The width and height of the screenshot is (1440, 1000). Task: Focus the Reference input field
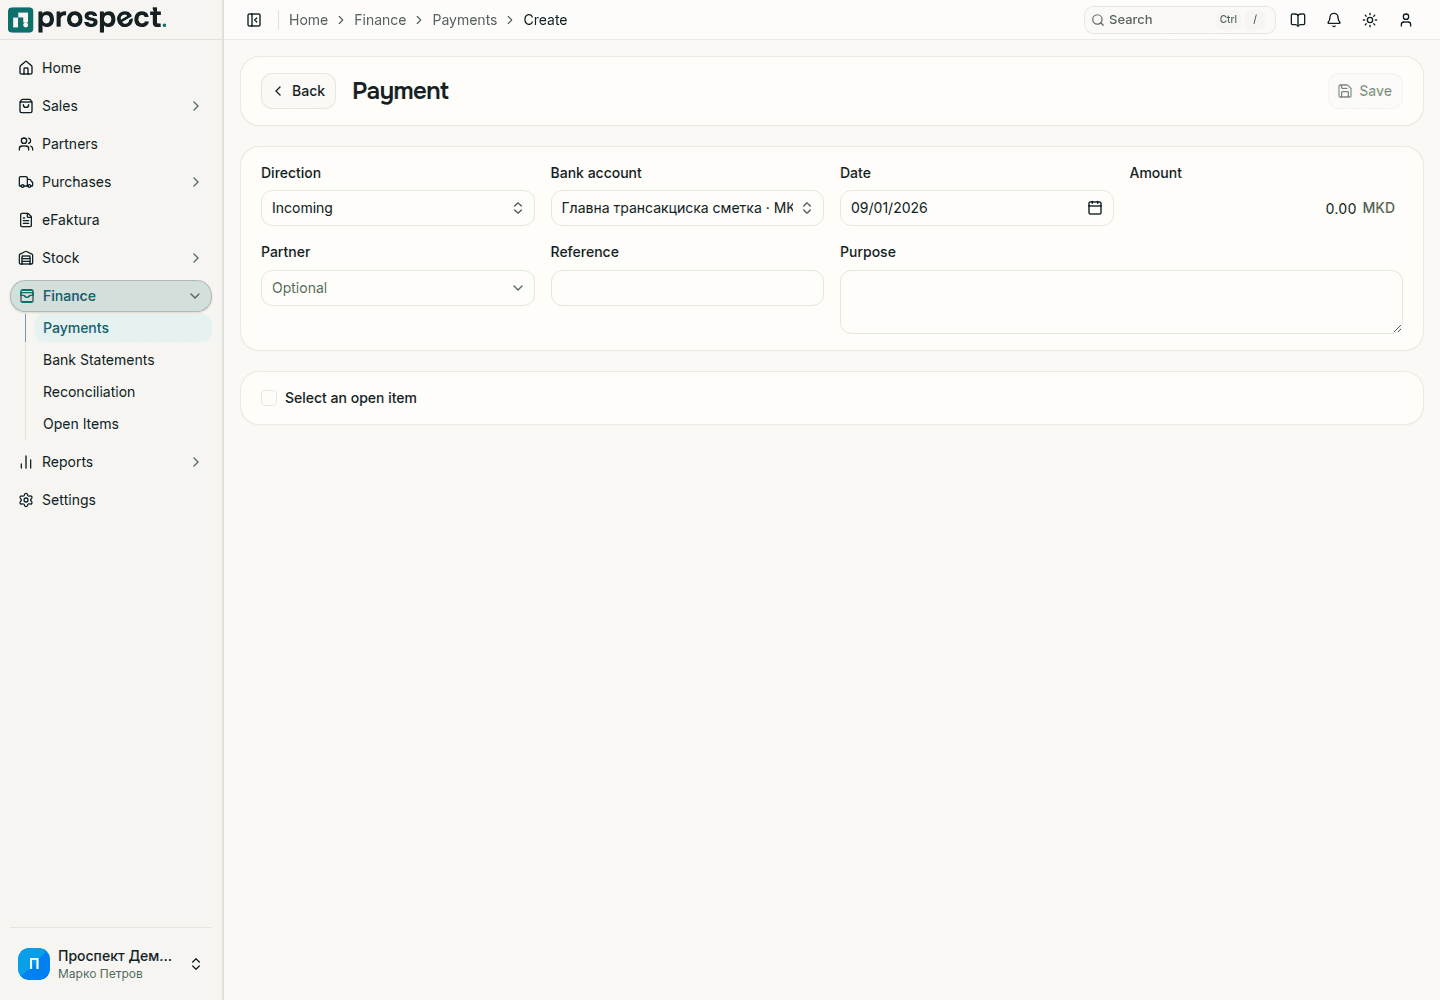[687, 288]
